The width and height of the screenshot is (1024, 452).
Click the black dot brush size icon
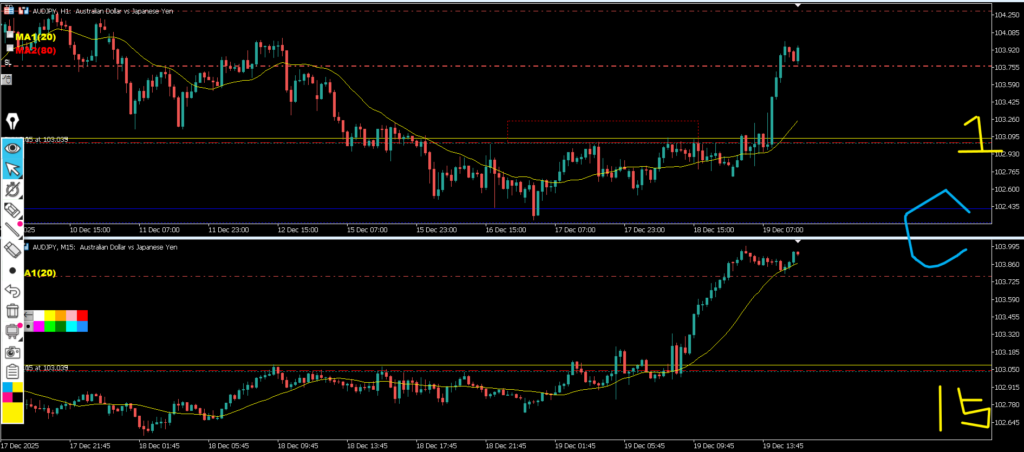pyautogui.click(x=12, y=271)
